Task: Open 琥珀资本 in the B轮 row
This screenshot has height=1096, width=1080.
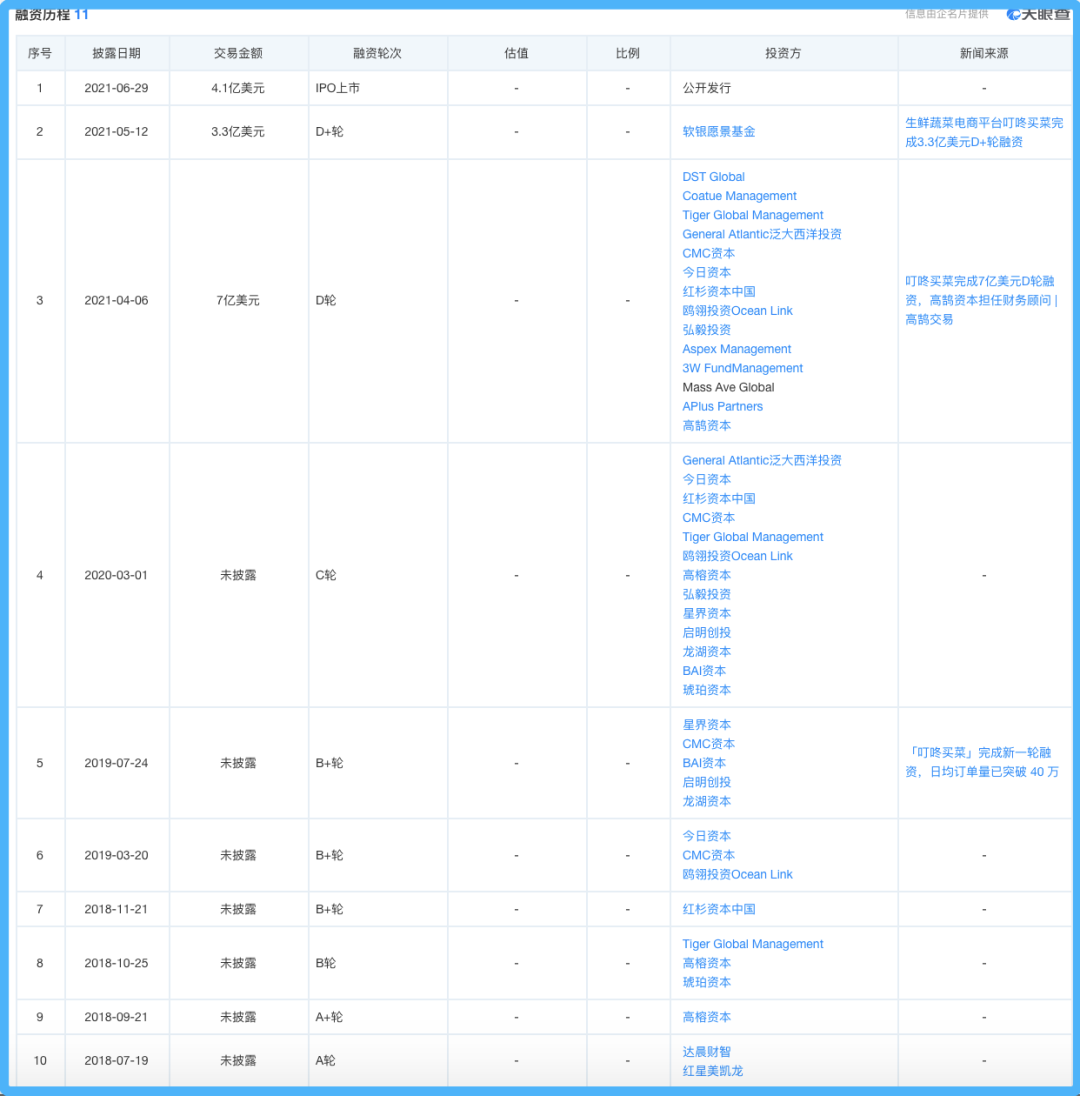Action: [707, 982]
